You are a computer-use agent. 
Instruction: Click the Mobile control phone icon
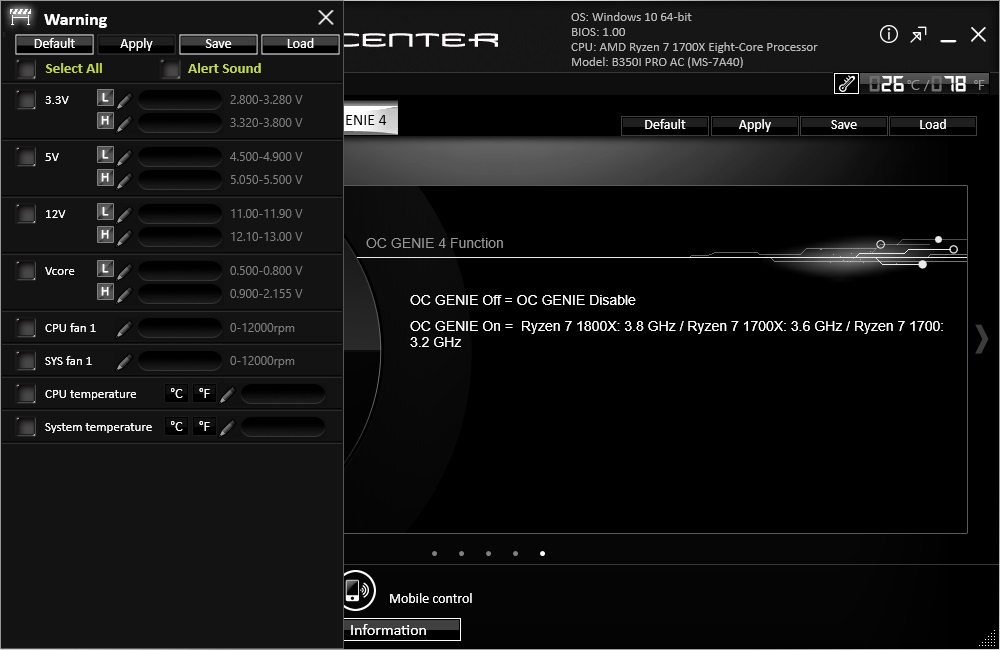coord(358,590)
